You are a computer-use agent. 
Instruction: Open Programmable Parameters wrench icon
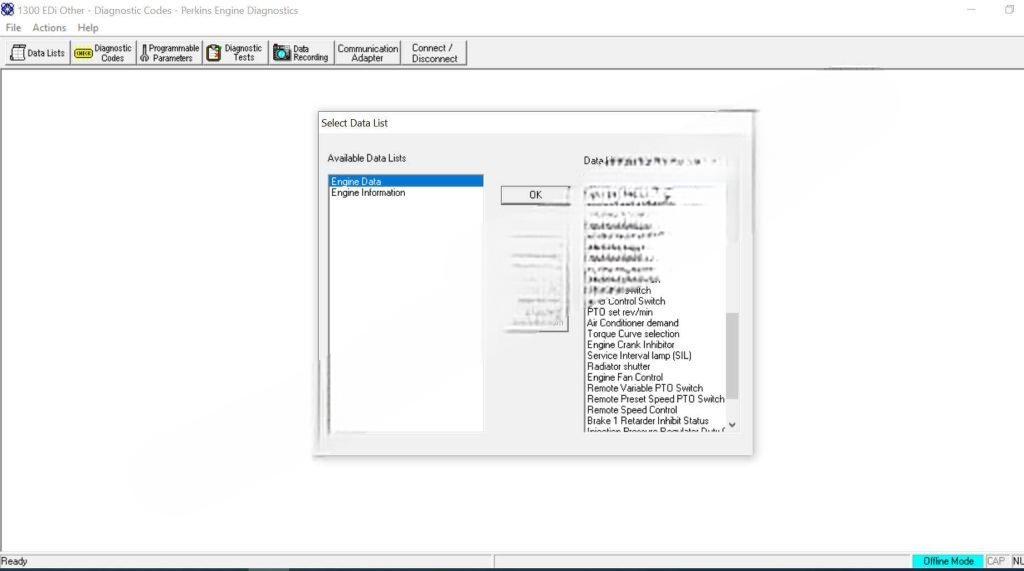(x=144, y=53)
